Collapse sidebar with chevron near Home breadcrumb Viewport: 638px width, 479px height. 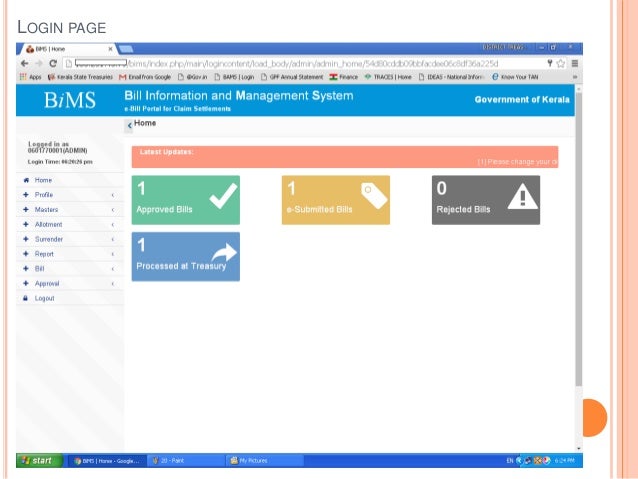129,126
